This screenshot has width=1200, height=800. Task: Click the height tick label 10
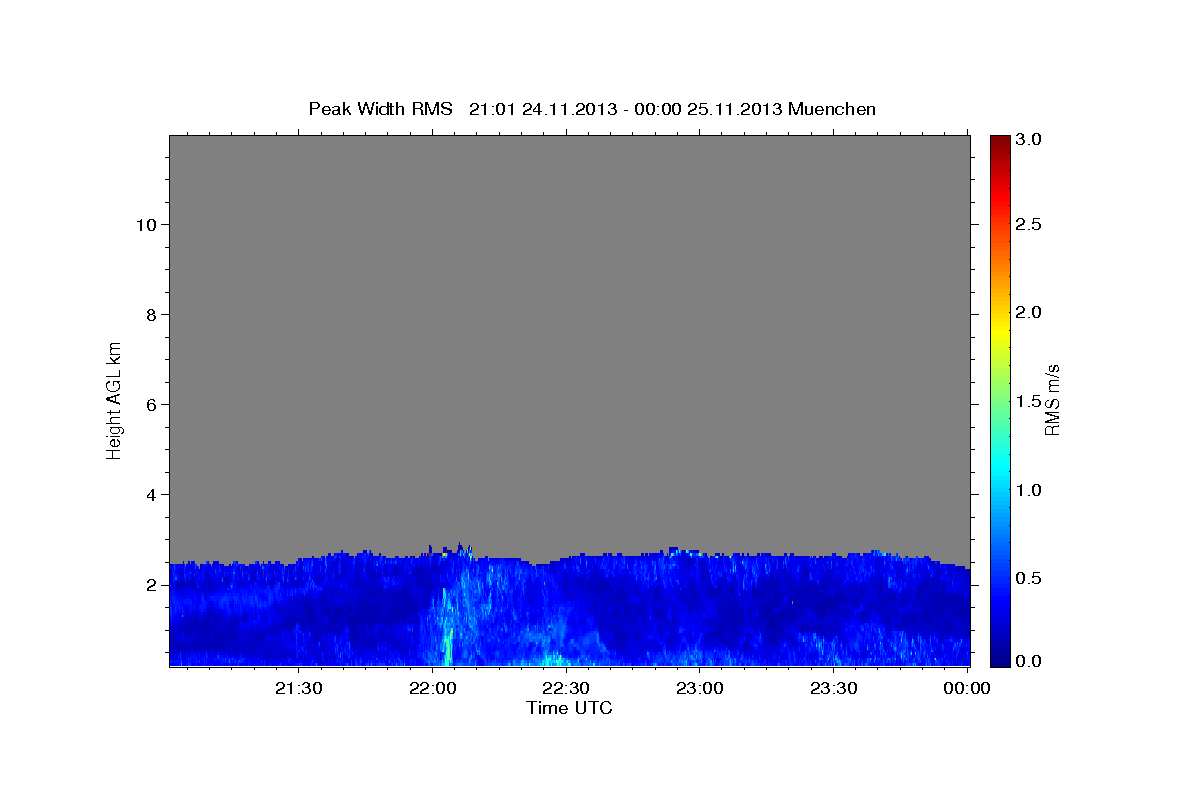pyautogui.click(x=145, y=225)
